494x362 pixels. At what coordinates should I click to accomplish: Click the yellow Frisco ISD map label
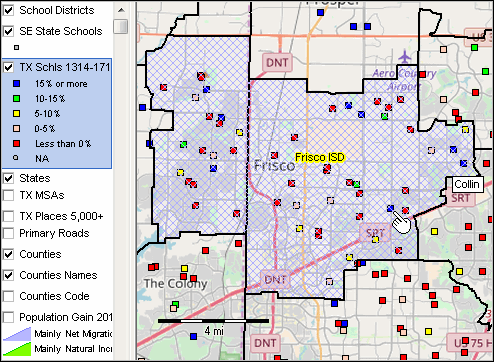coord(320,157)
